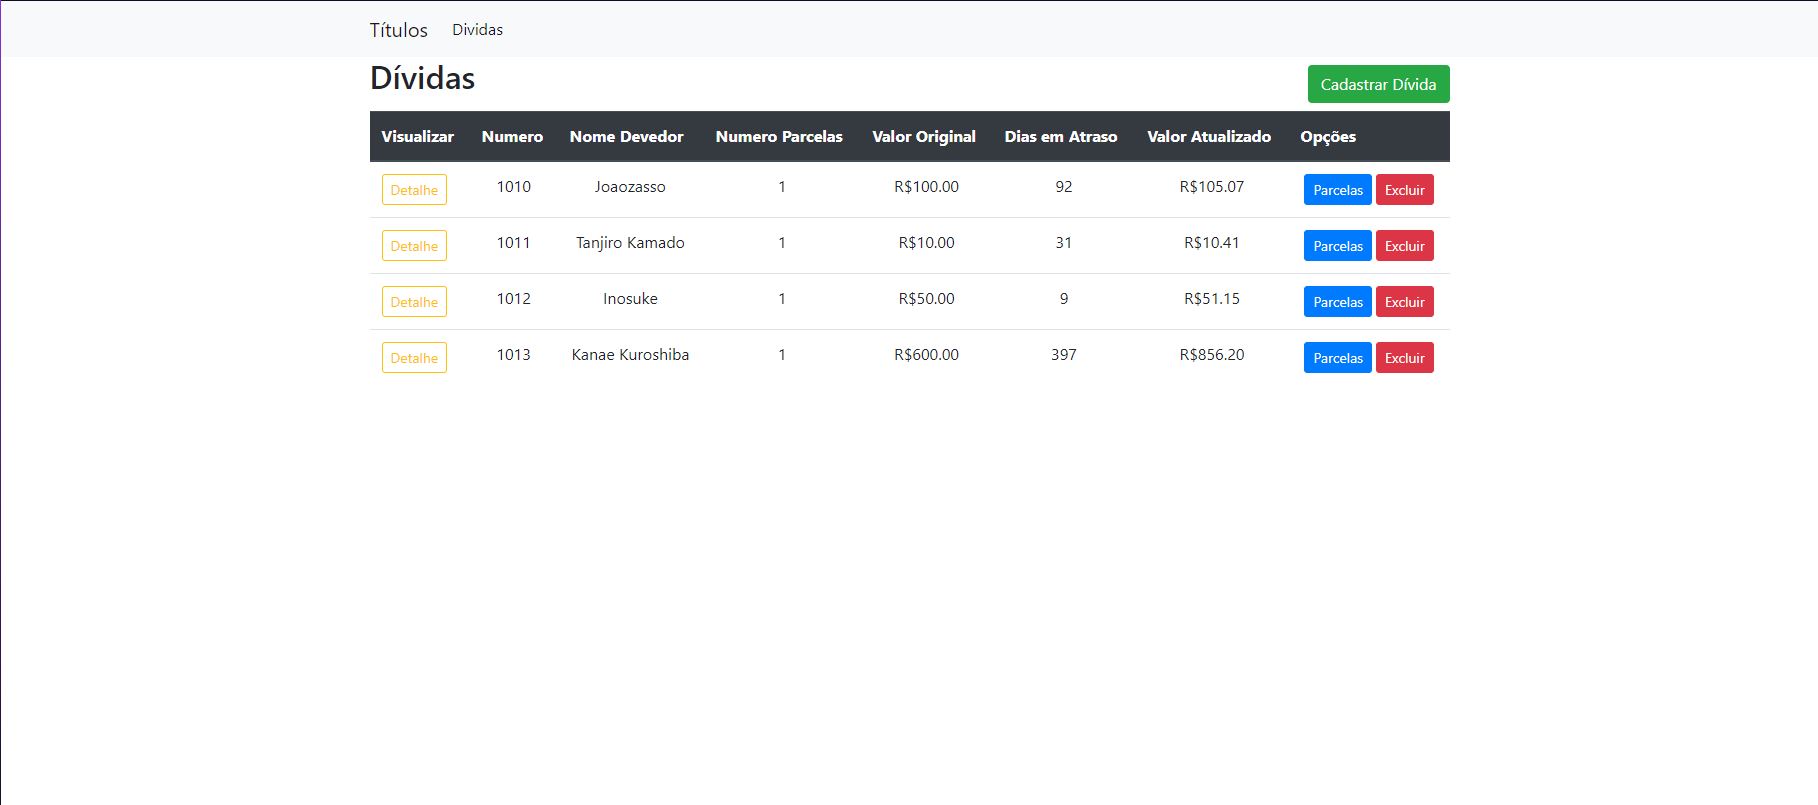This screenshot has height=805, width=1818.
Task: Select debt number 1013 cell
Action: click(514, 355)
